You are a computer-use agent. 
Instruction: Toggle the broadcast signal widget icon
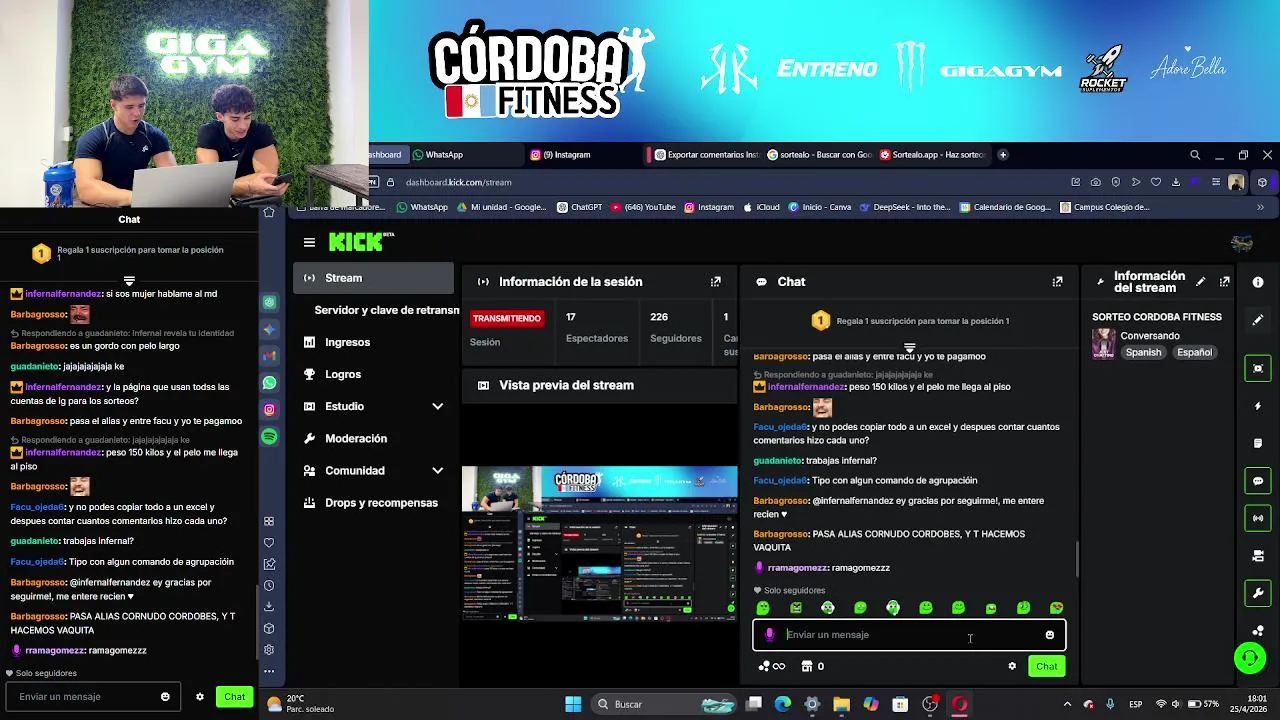coord(1258,518)
